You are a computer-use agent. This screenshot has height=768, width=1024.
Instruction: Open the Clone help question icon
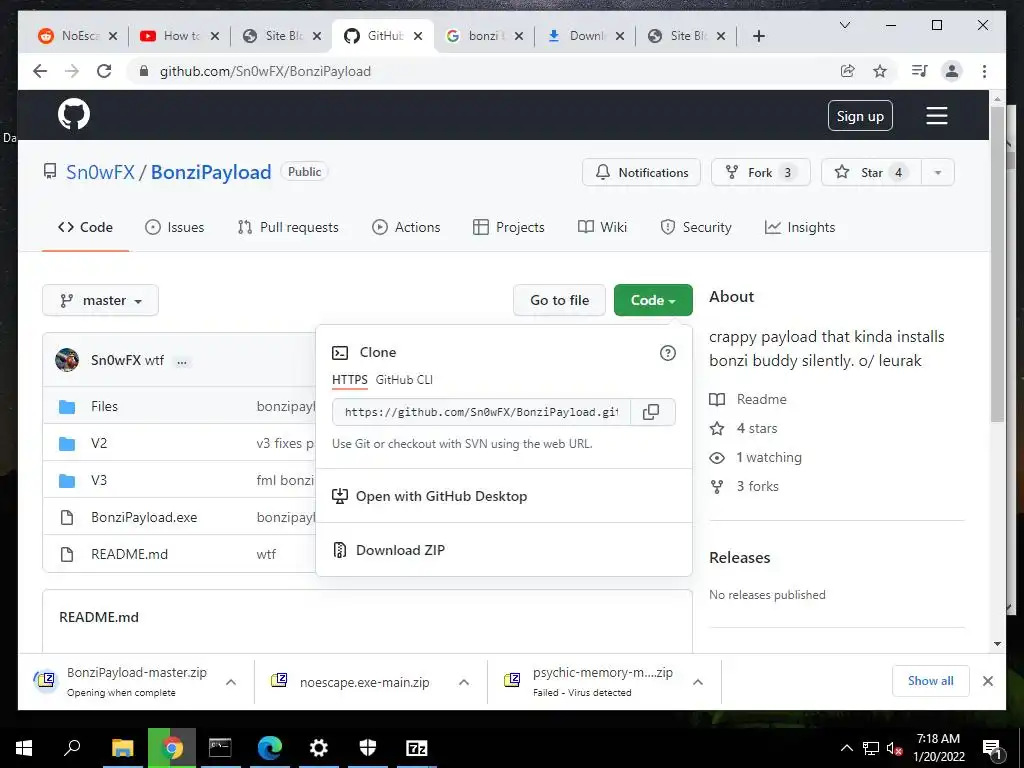click(x=667, y=353)
